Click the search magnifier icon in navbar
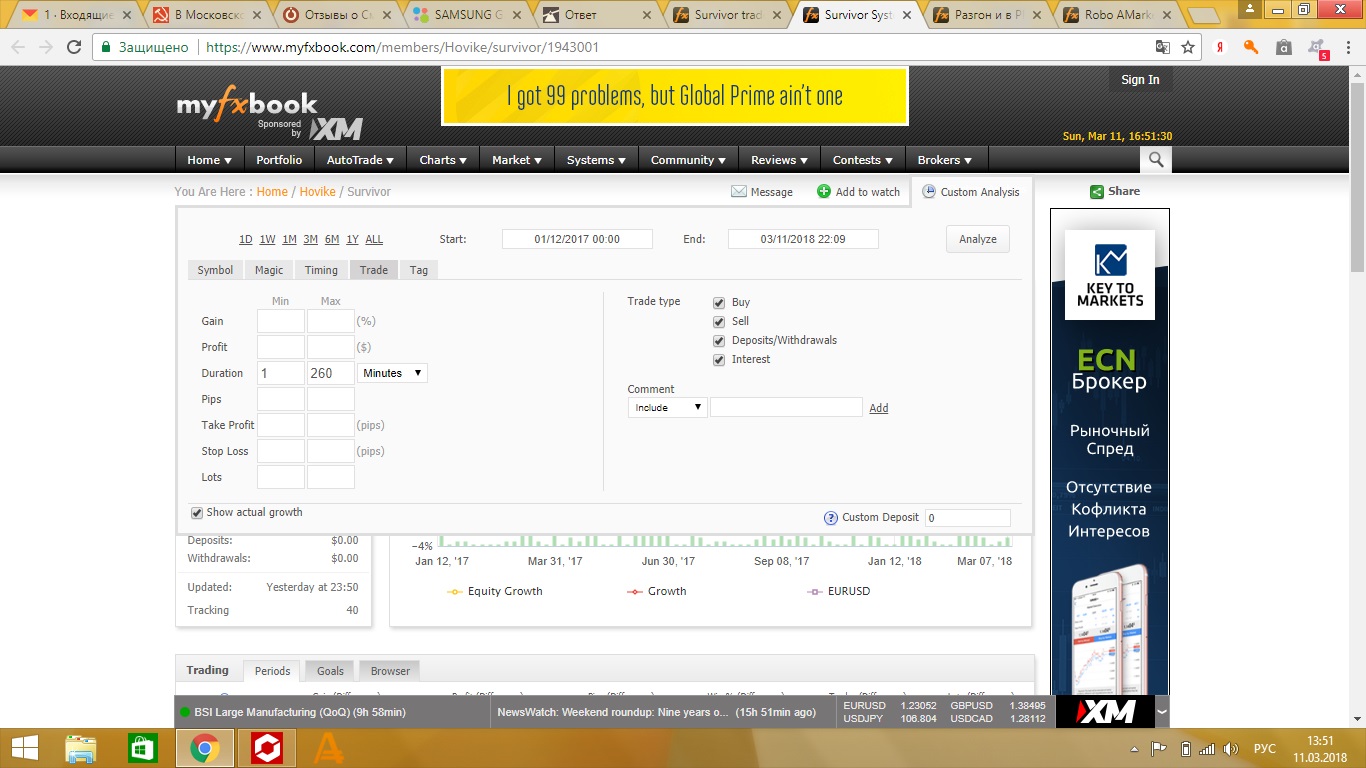 coord(1156,160)
